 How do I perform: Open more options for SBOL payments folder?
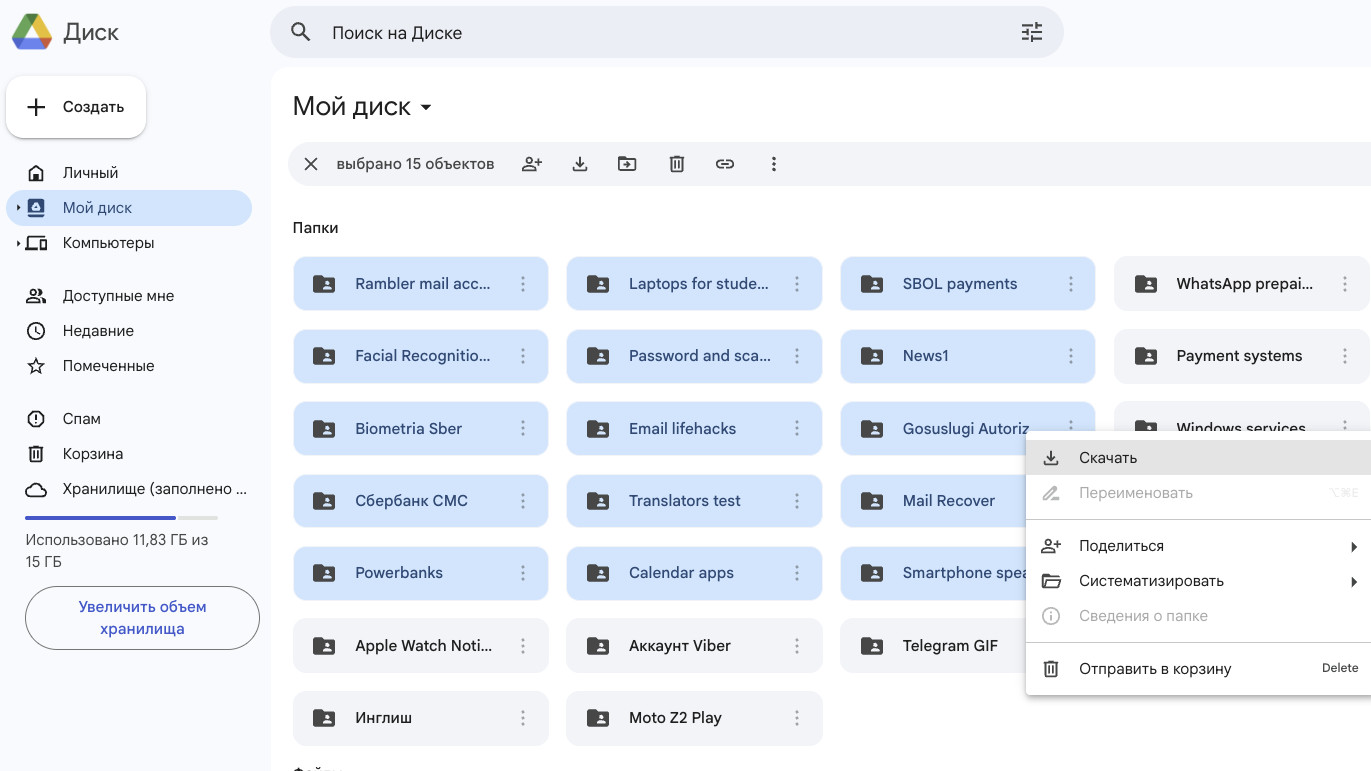coord(1071,284)
